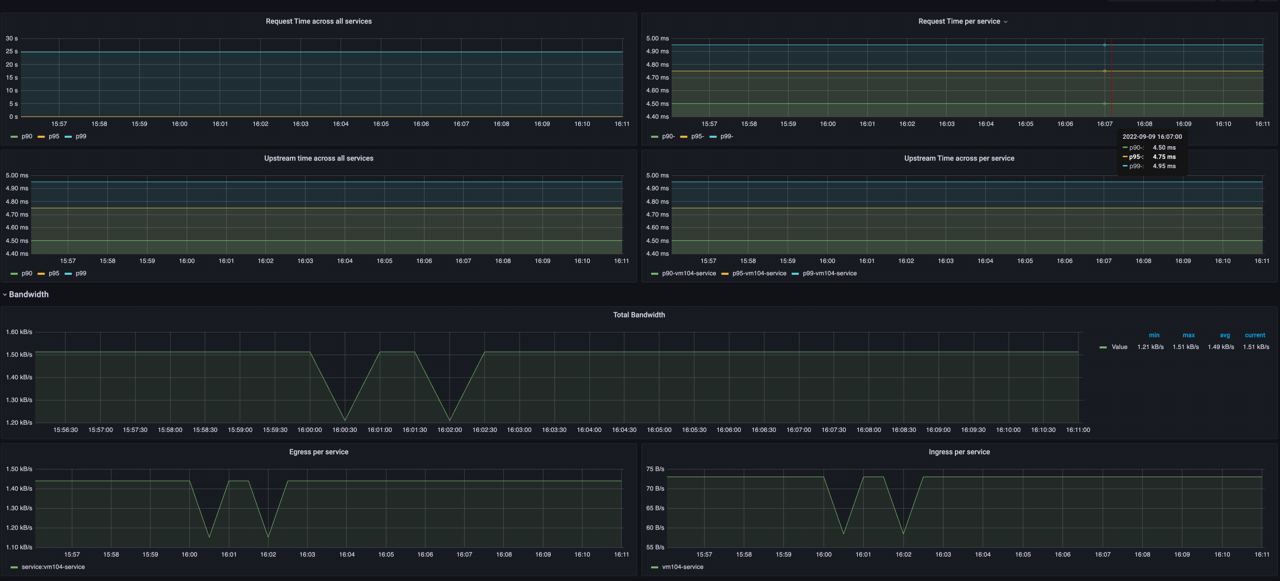This screenshot has width=1280, height=581.
Task: Open the Upstream Time across per service panel title
Action: 959,158
